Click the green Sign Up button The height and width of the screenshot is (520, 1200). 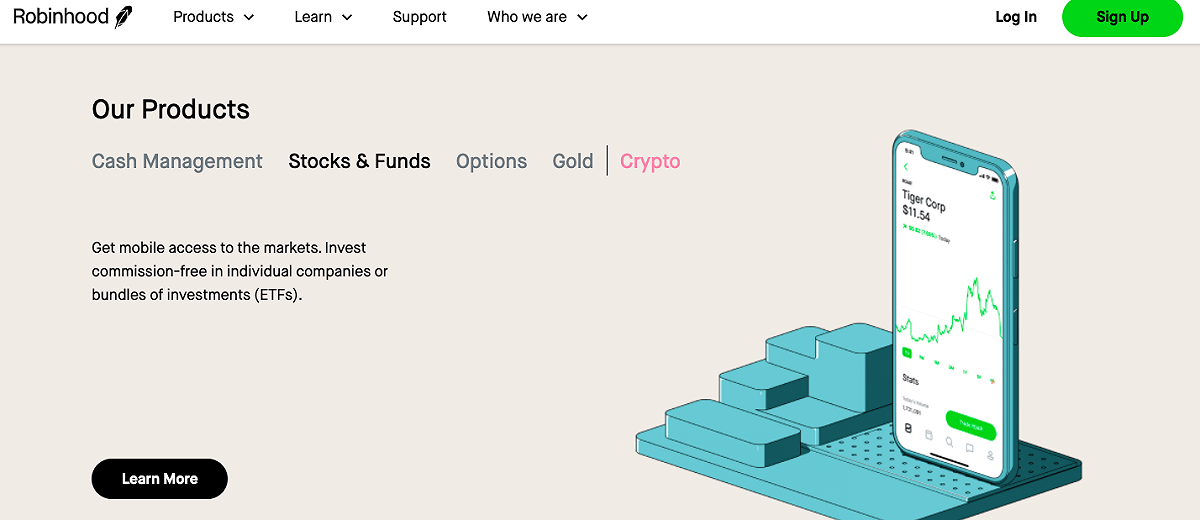tap(1122, 17)
